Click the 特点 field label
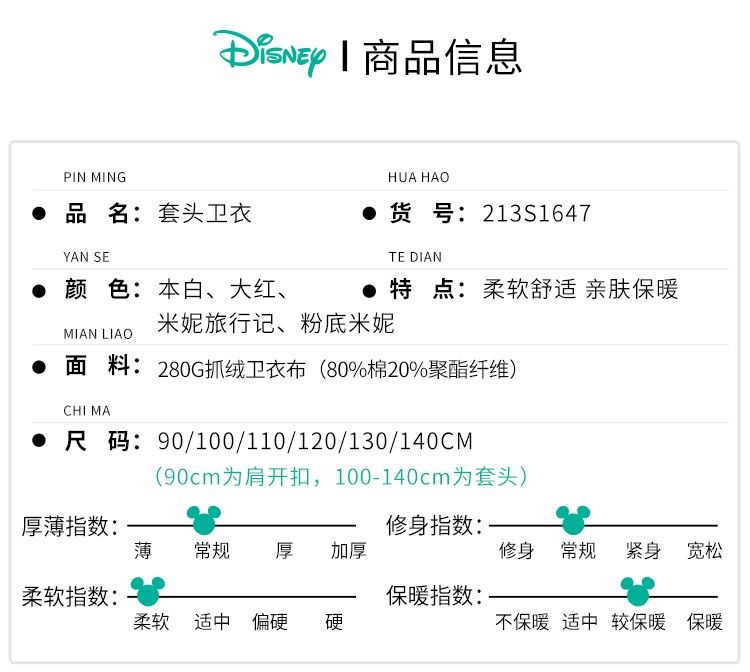The height and width of the screenshot is (672, 750). click(428, 289)
